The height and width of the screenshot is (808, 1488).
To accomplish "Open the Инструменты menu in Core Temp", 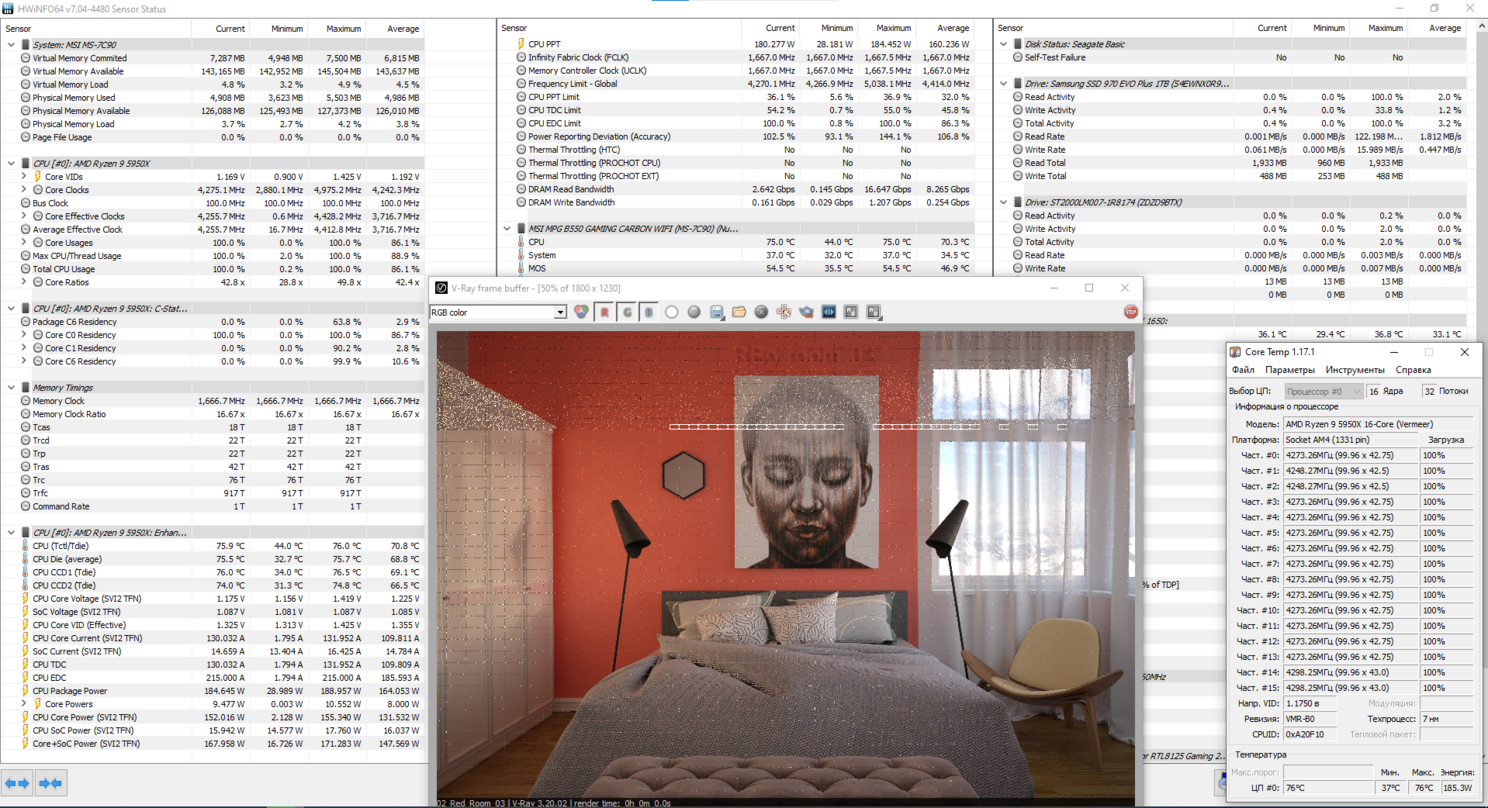I will tap(1353, 370).
